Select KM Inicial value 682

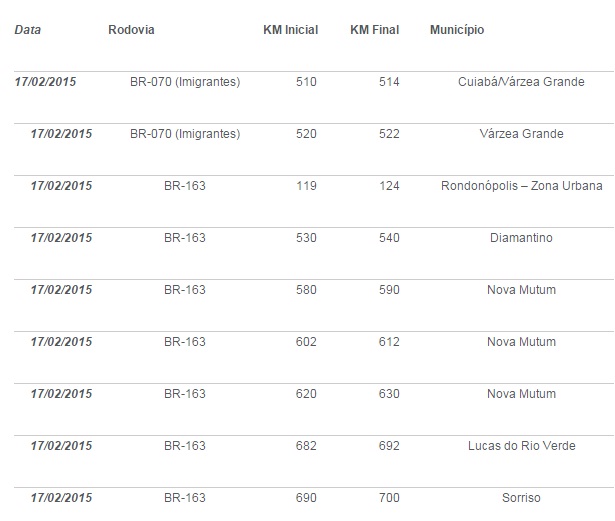[x=306, y=446]
